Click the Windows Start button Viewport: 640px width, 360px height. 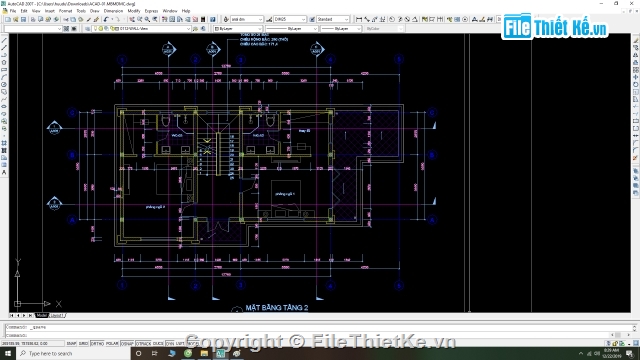click(8, 353)
